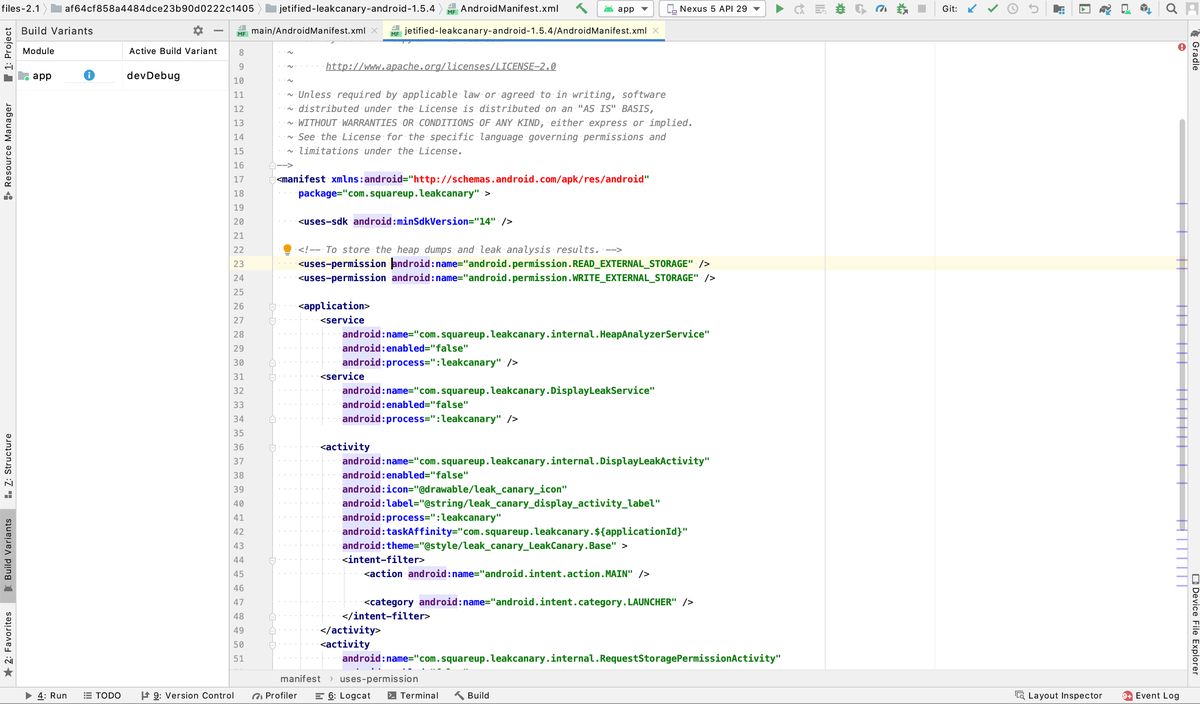Toggle the Resource Manager side tab
This screenshot has height=704, width=1200.
click(x=9, y=150)
